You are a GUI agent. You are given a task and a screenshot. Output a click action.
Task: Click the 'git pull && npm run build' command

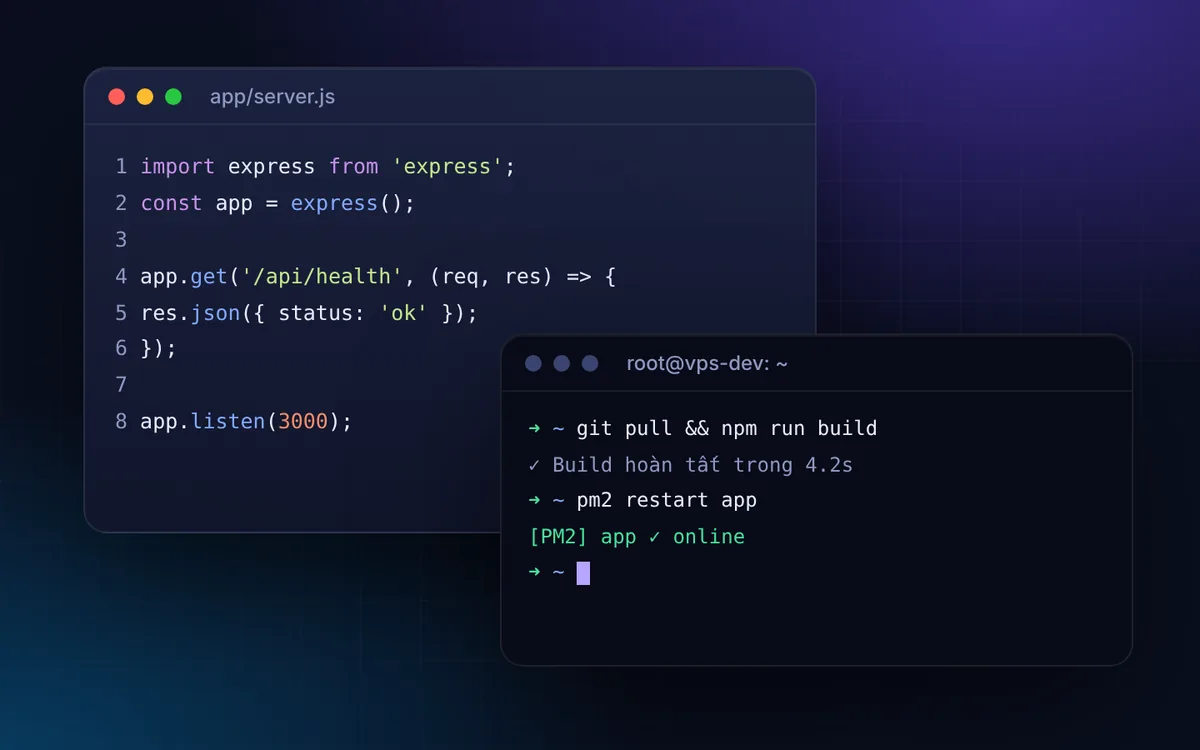click(727, 428)
